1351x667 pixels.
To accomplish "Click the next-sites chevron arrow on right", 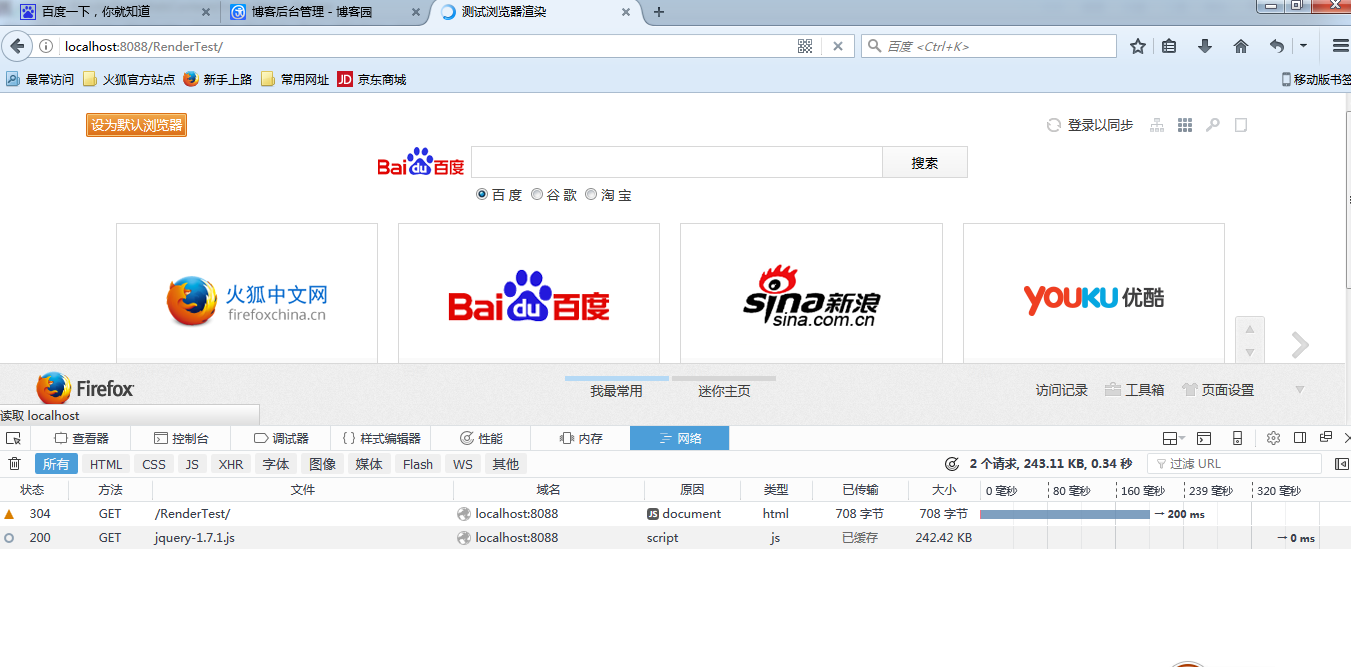I will point(1300,345).
